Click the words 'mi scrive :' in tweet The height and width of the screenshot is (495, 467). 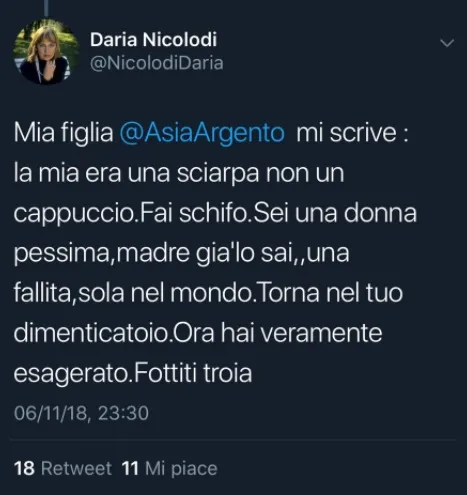click(x=352, y=133)
